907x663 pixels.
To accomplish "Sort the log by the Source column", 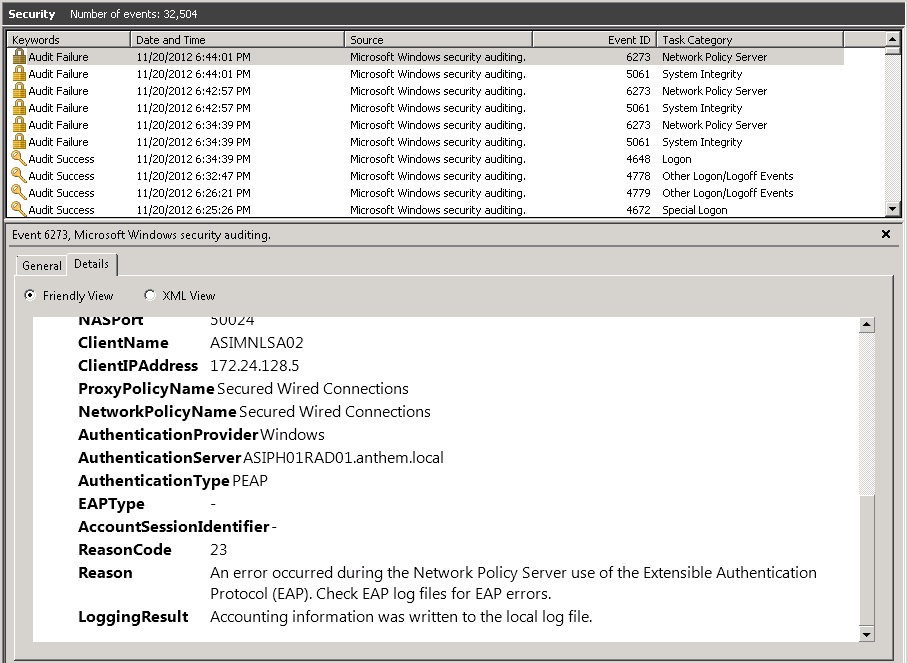I will 440,38.
